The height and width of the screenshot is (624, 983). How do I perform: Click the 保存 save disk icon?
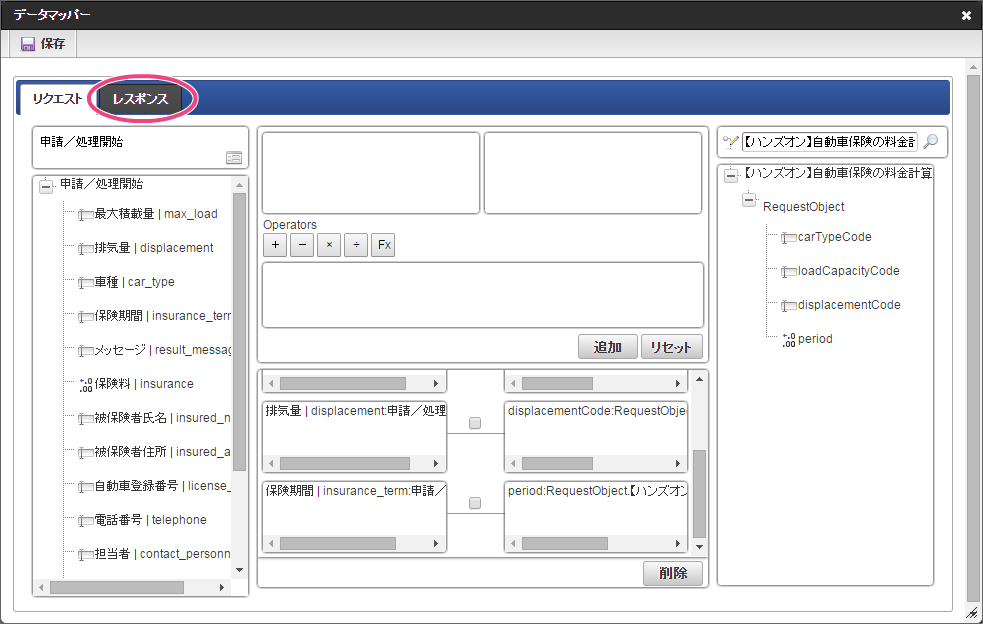[x=28, y=44]
